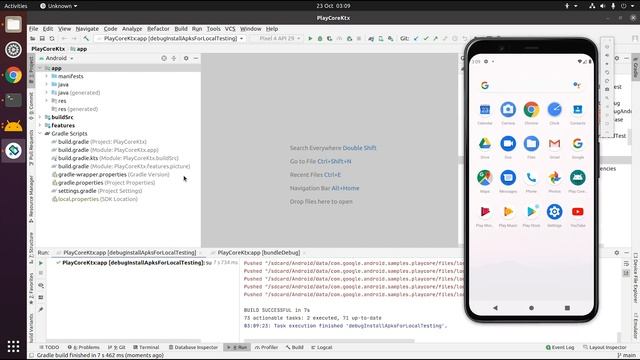The height and width of the screenshot is (360, 640).
Task: Click the pin icon in Run panel sidebar
Action: click(x=41, y=309)
